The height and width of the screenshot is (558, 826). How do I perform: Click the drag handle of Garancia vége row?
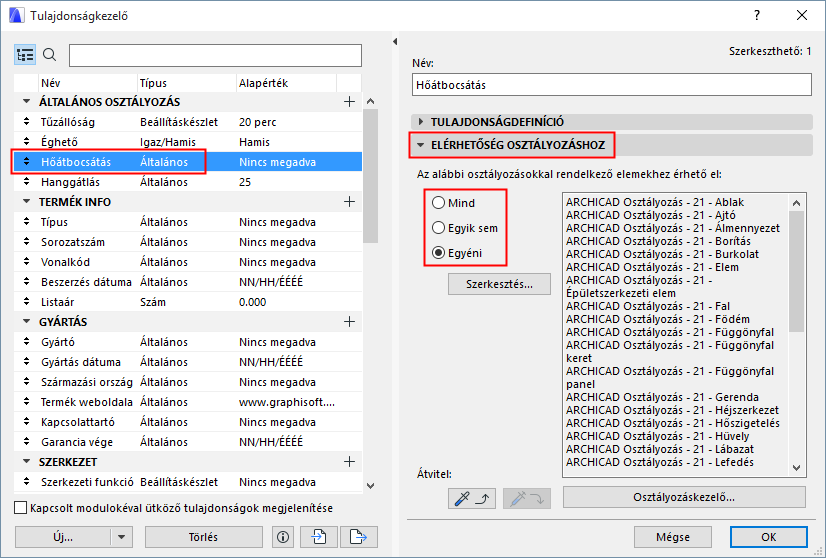click(x=26, y=442)
